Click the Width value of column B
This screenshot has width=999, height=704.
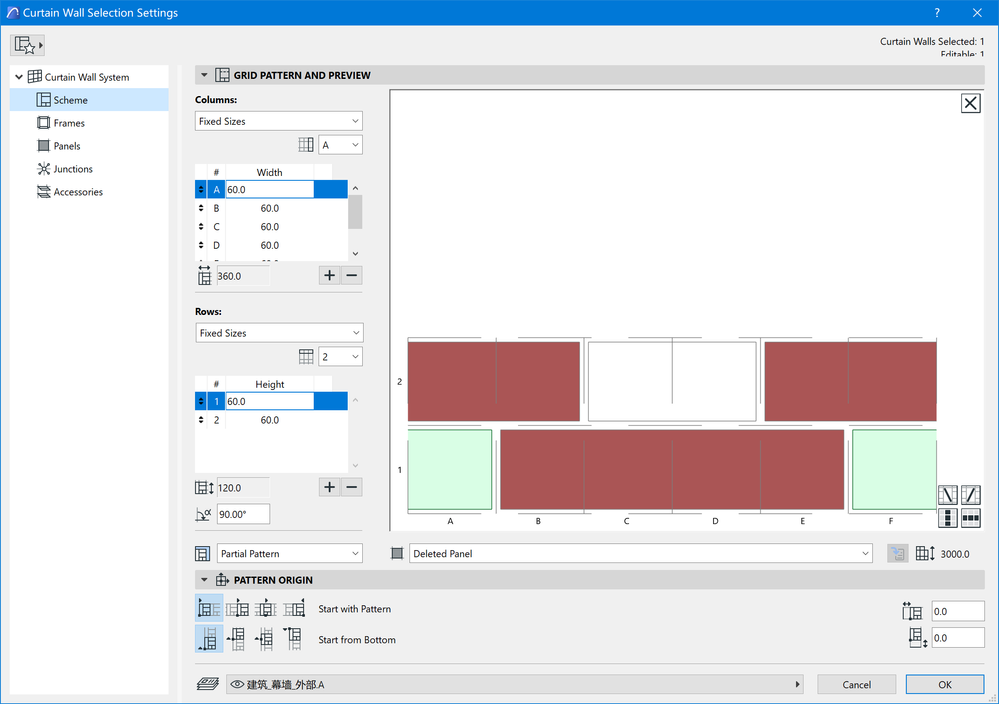point(270,208)
